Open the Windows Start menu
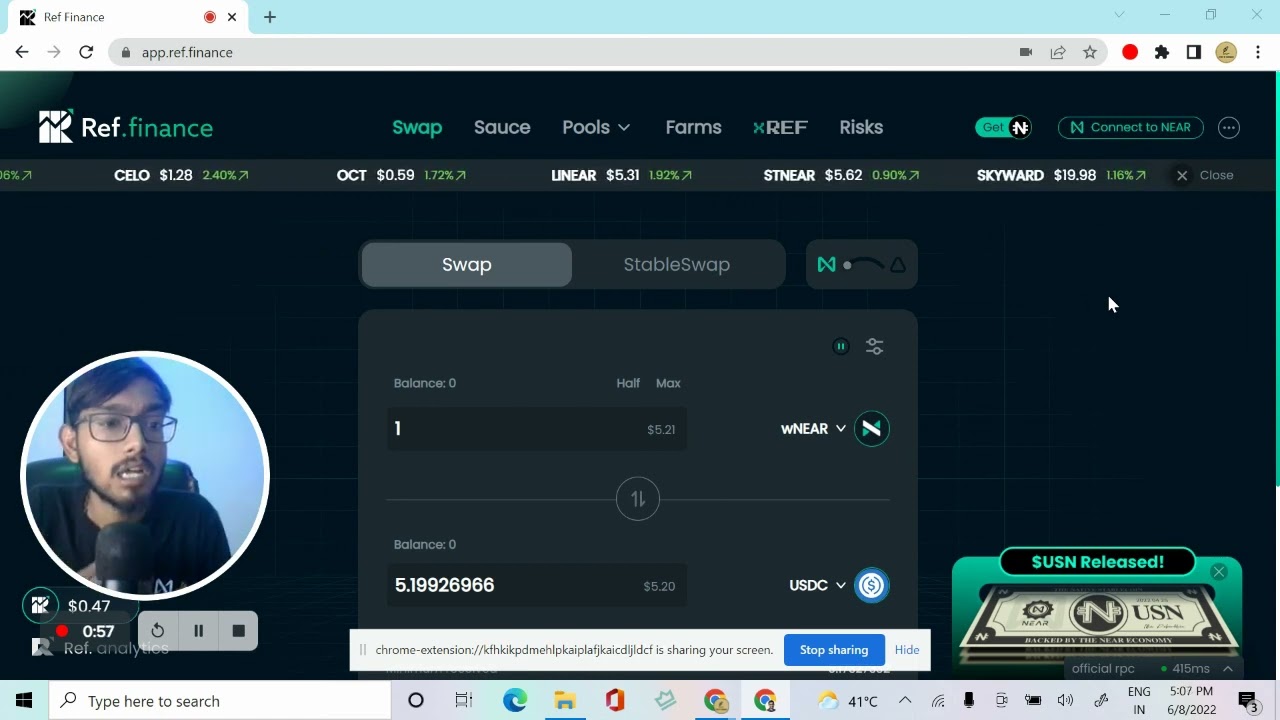The height and width of the screenshot is (720, 1280). pyautogui.click(x=24, y=701)
